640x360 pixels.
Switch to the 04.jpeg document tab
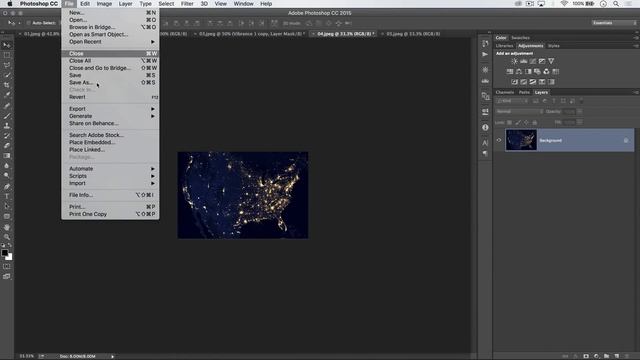(345, 34)
